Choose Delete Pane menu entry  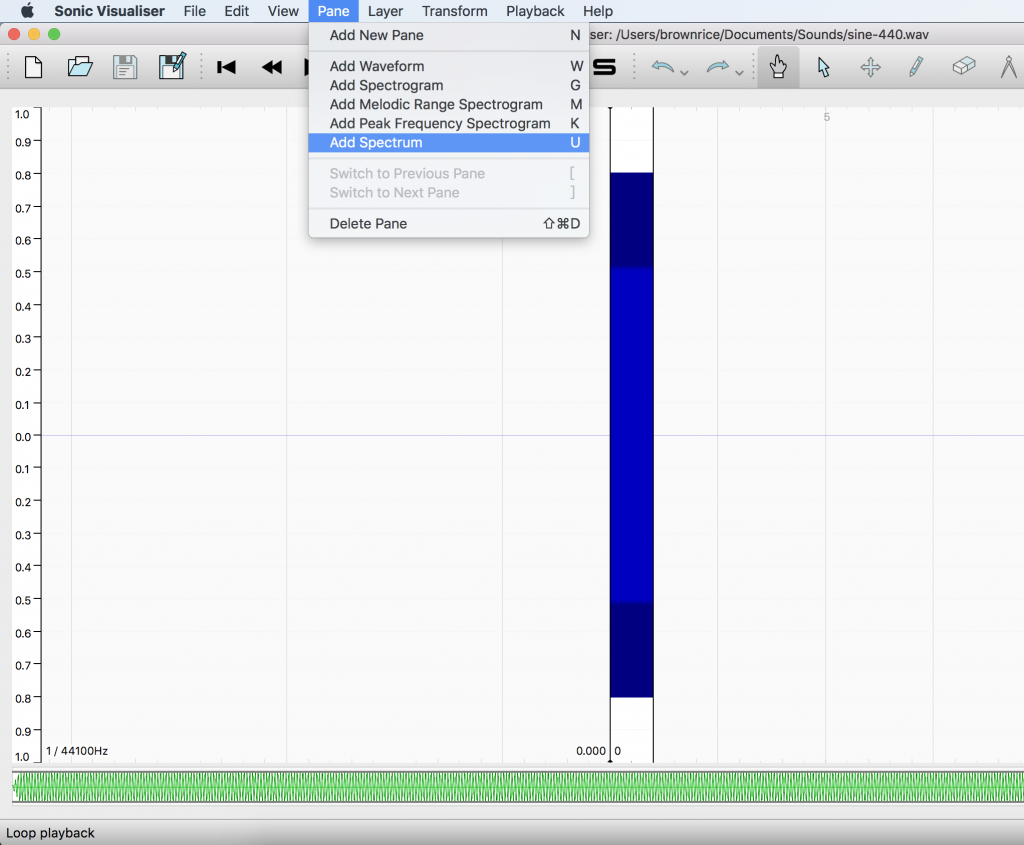[x=449, y=223]
